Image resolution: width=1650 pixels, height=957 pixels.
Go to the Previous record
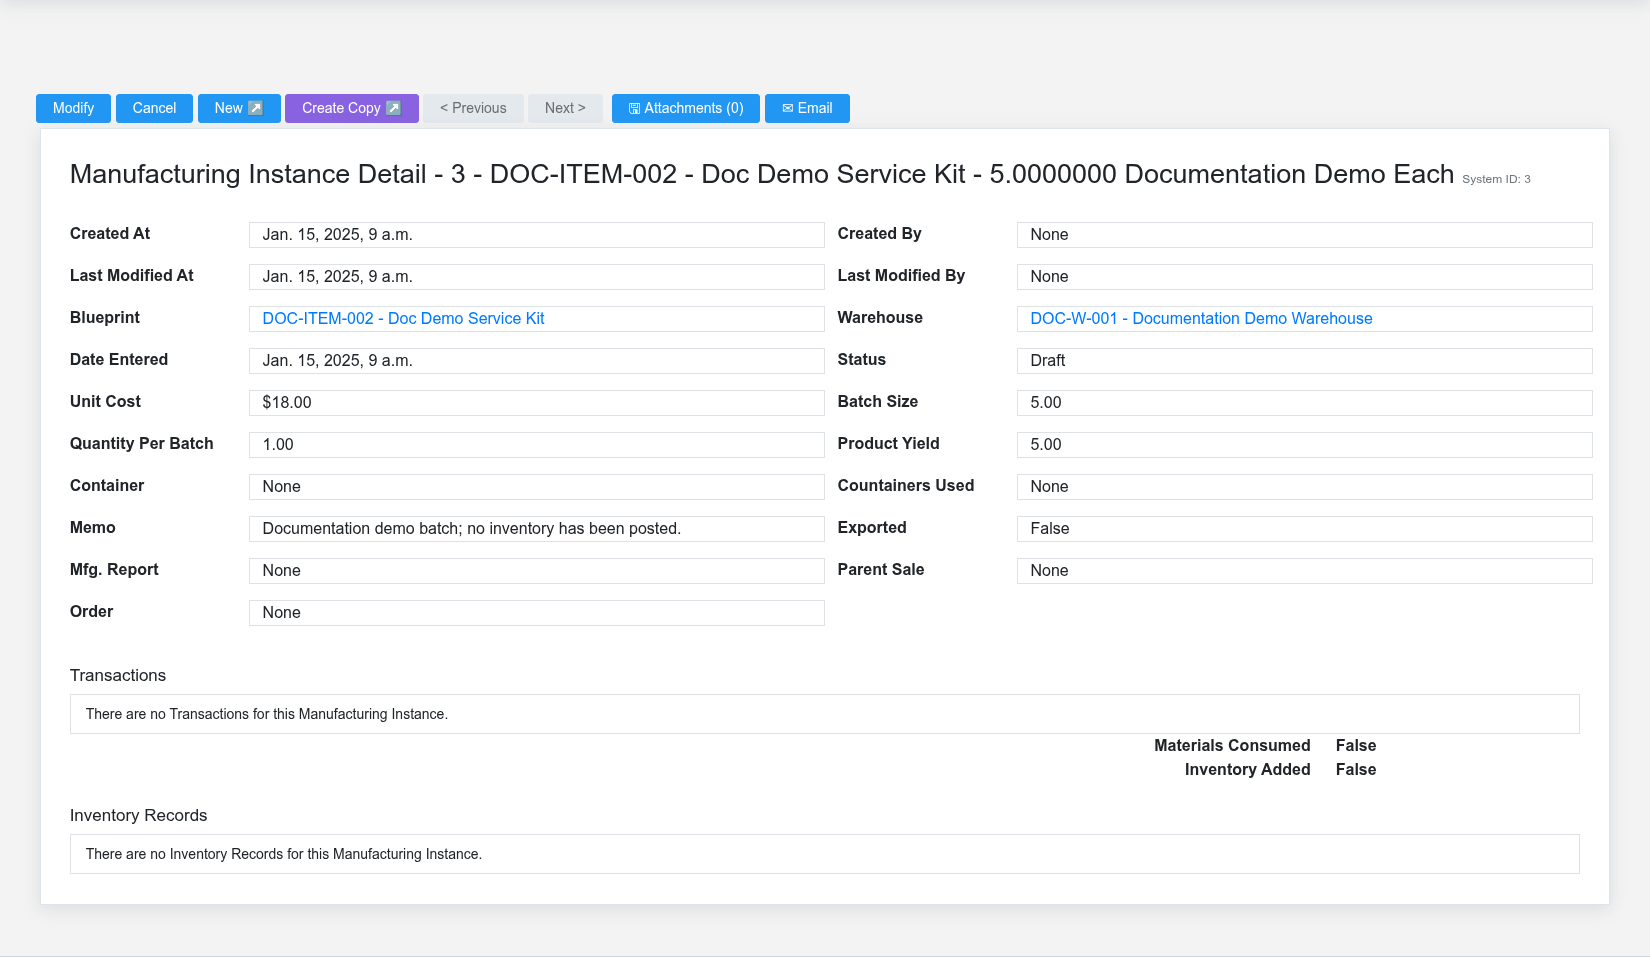click(473, 108)
